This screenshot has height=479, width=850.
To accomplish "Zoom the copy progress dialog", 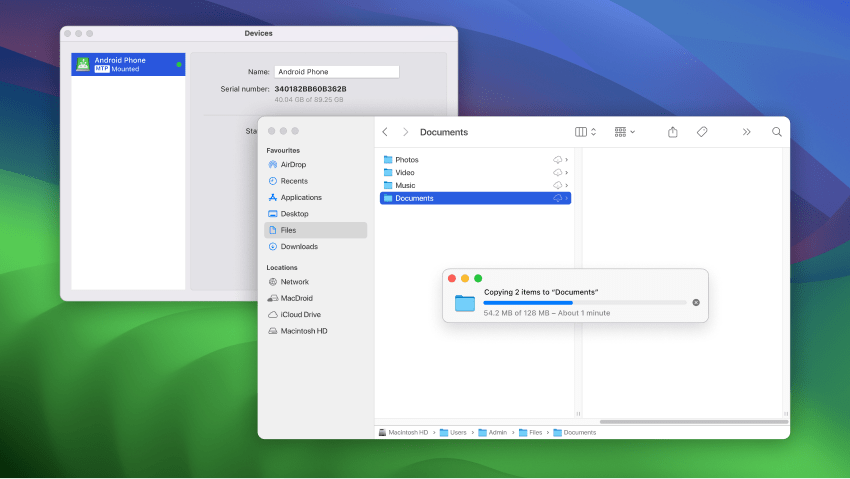I will pos(478,278).
